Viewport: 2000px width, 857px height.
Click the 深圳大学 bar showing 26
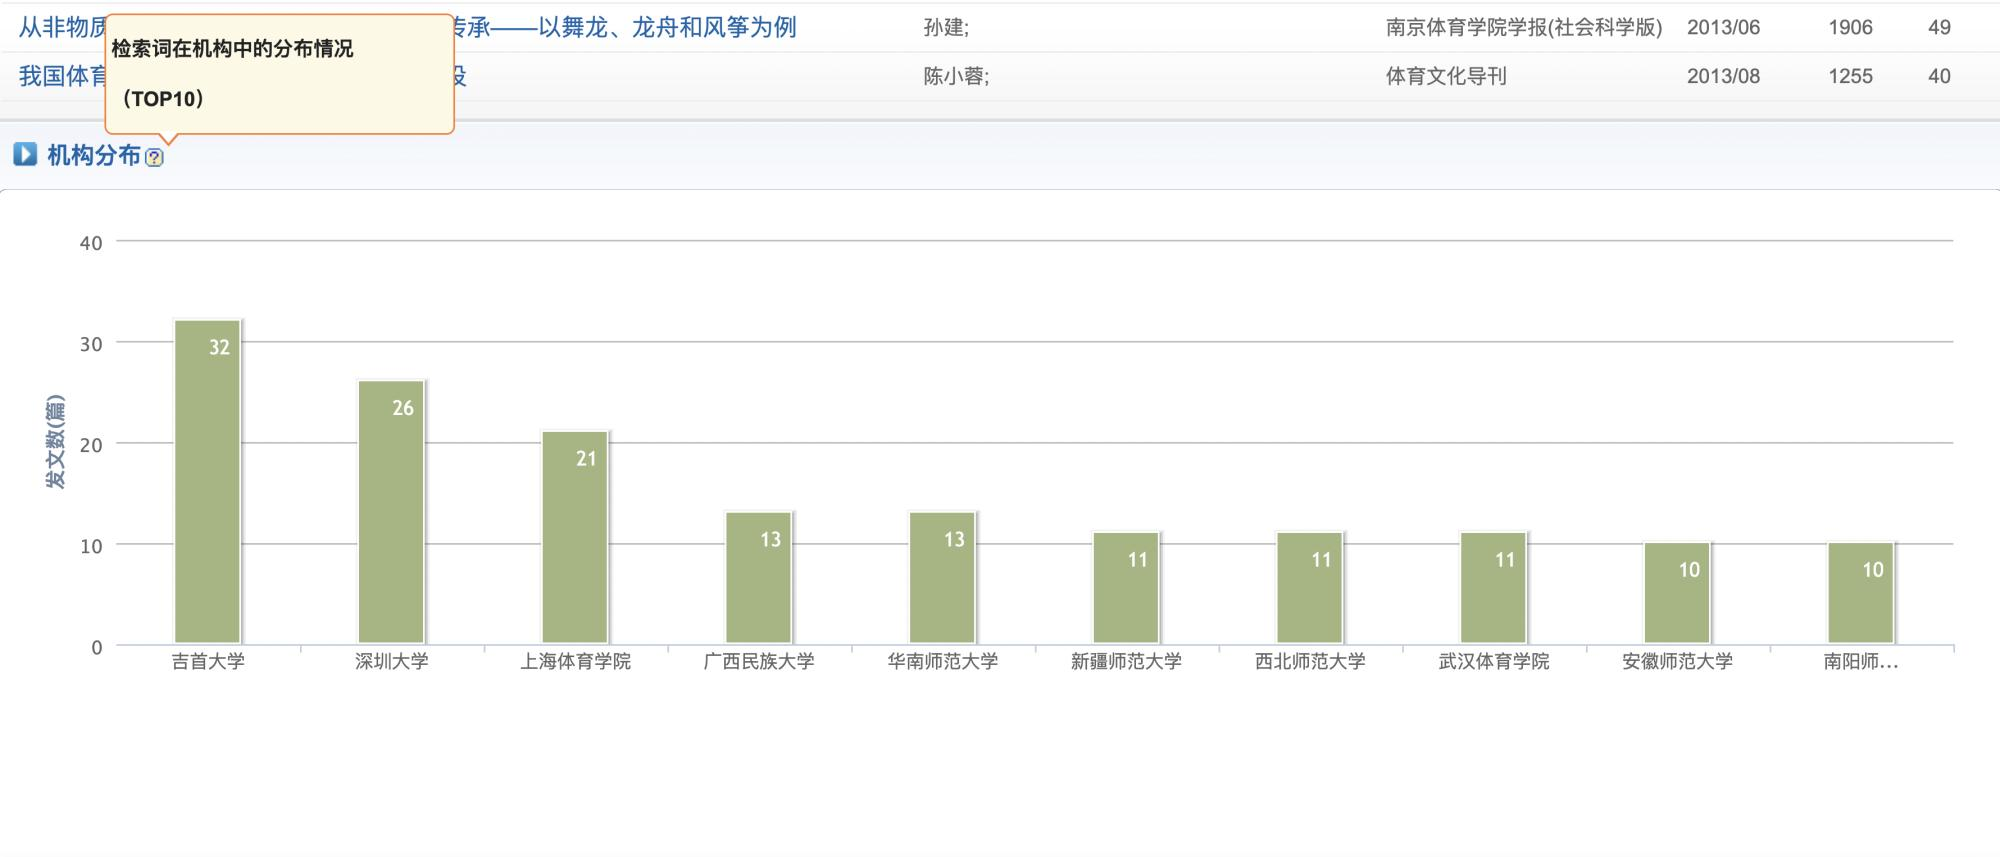pyautogui.click(x=391, y=512)
